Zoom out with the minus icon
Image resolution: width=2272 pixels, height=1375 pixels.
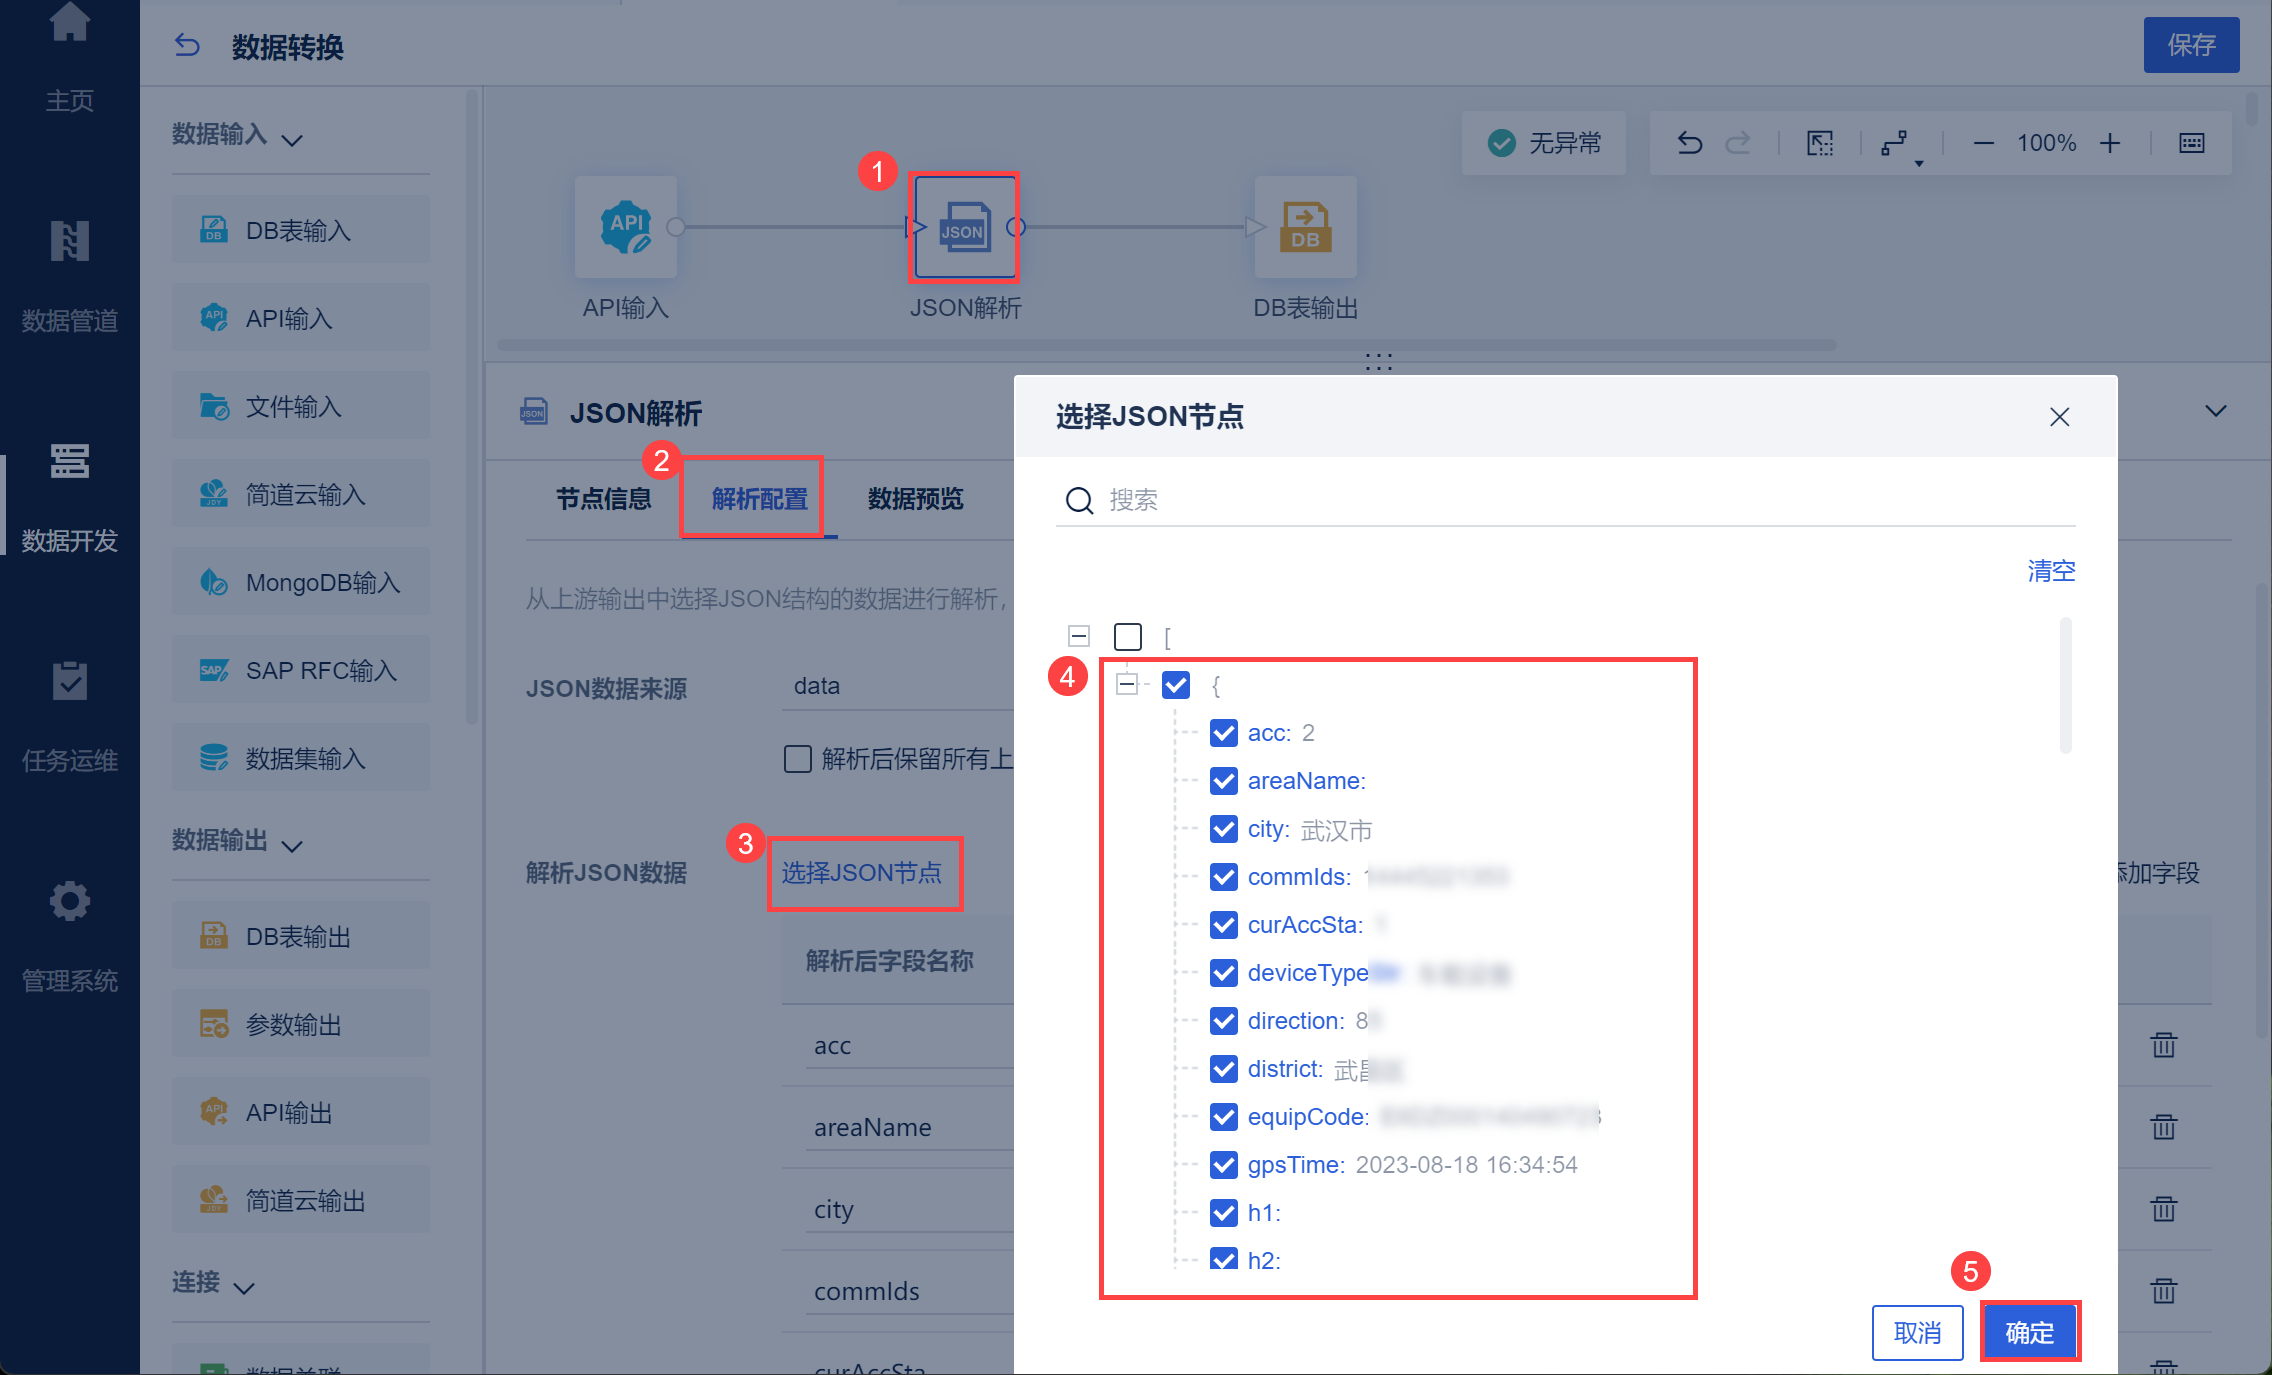1984,144
